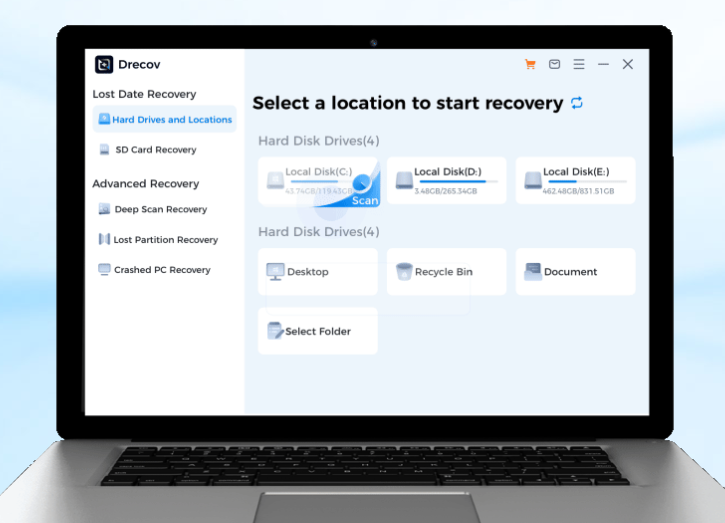The image size is (725, 523).
Task: Click the Desktop monitor icon
Action: tap(276, 272)
